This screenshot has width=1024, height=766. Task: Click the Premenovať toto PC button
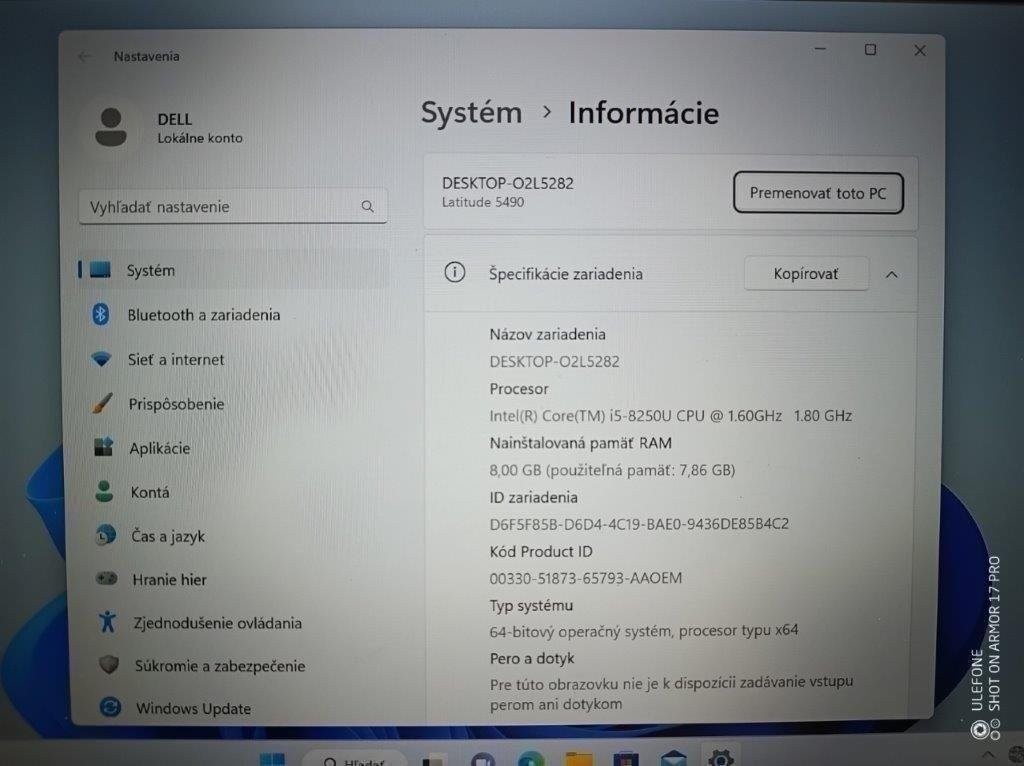[818, 192]
